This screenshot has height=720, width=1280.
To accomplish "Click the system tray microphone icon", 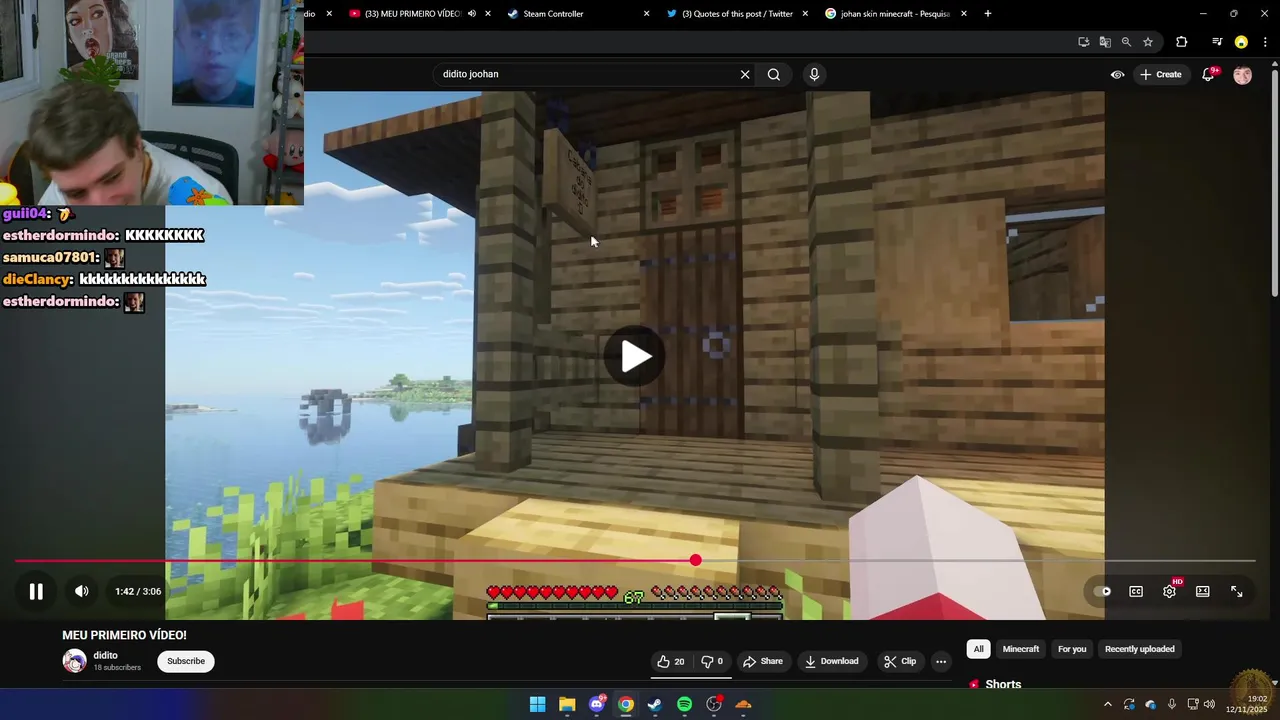I will tap(1172, 704).
